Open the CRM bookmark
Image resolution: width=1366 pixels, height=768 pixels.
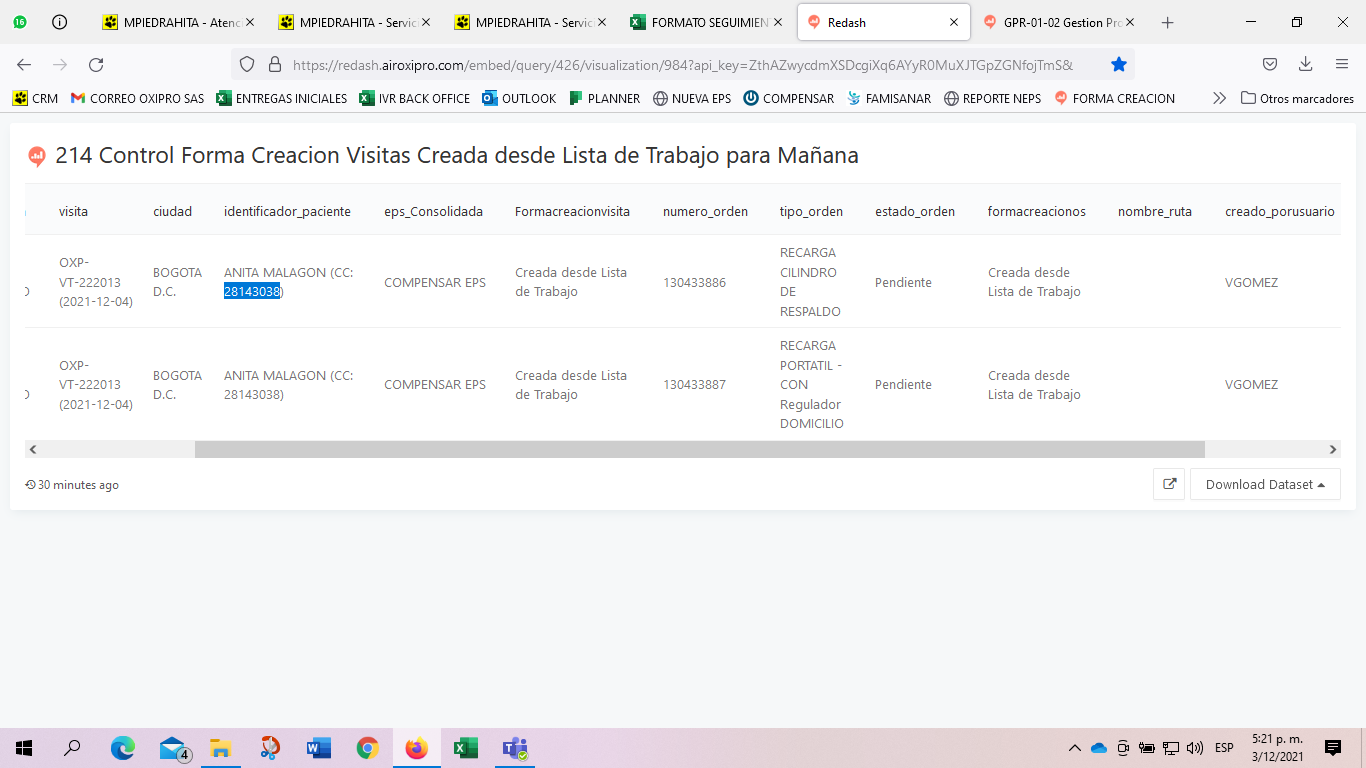[x=36, y=98]
